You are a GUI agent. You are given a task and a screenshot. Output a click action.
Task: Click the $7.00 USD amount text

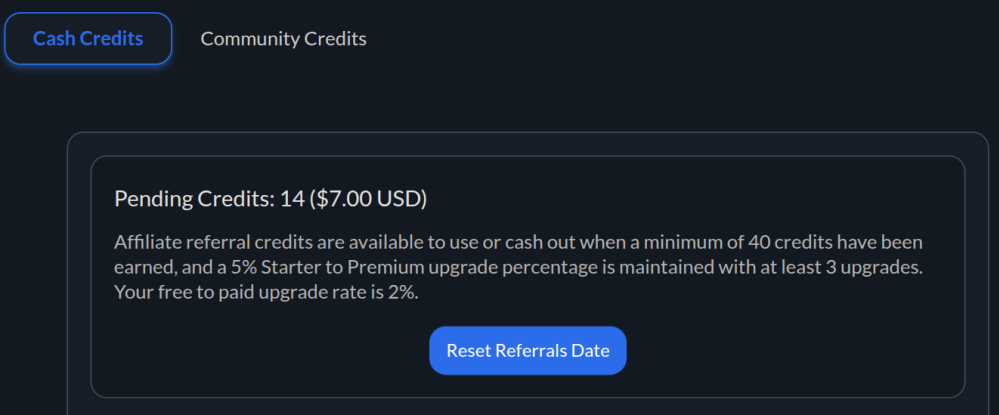[x=370, y=199]
